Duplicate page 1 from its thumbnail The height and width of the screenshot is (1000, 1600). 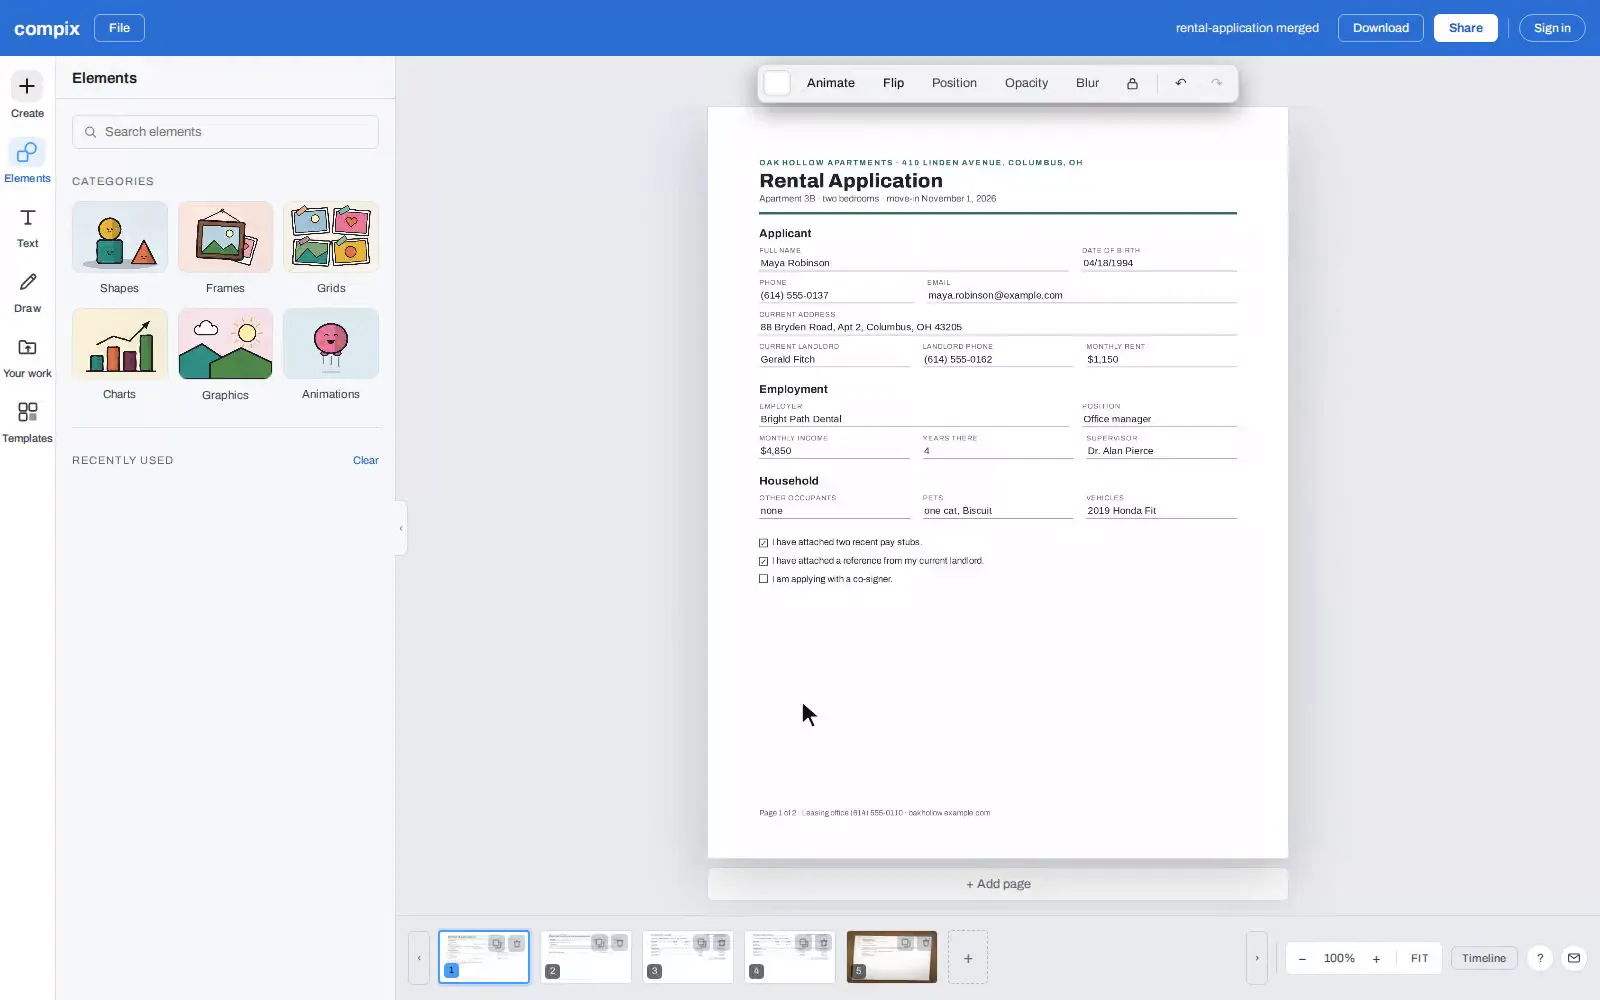tap(496, 943)
